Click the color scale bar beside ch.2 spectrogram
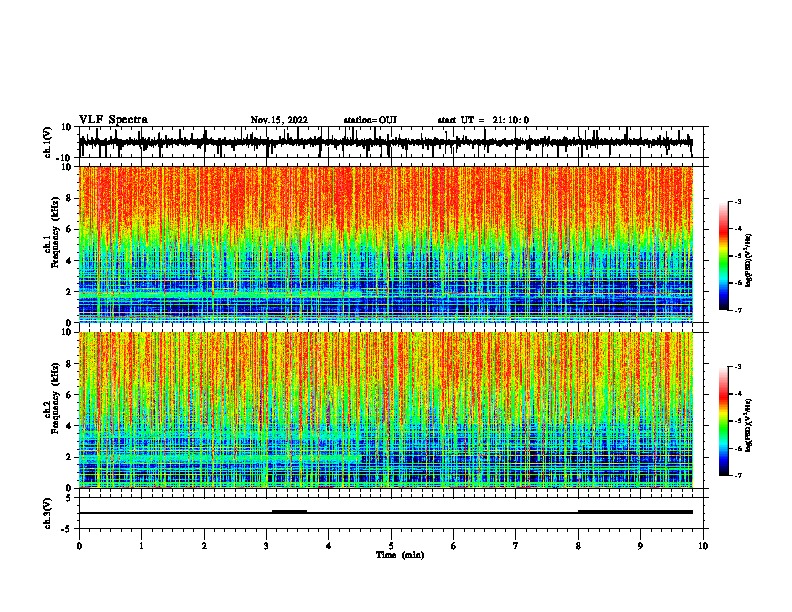 point(723,421)
